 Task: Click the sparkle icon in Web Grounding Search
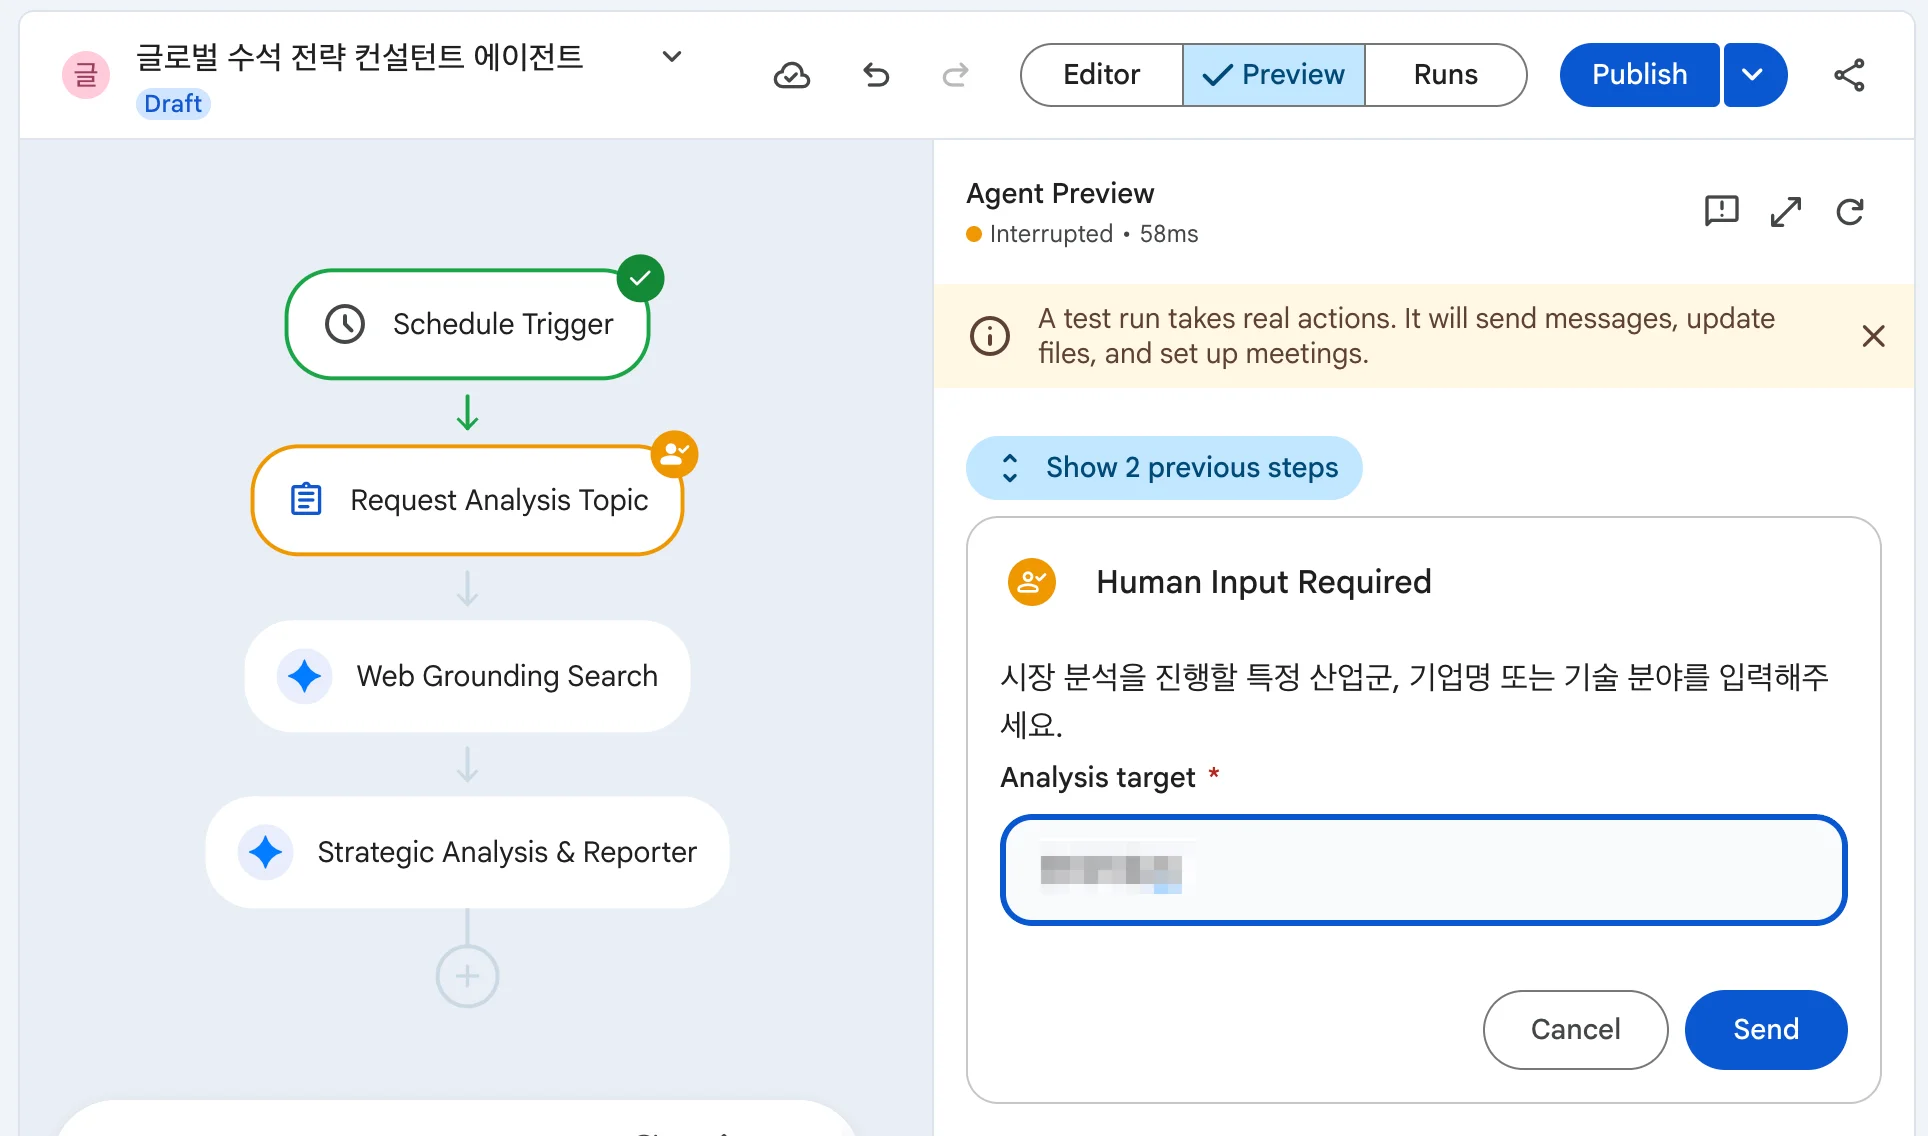click(x=305, y=676)
